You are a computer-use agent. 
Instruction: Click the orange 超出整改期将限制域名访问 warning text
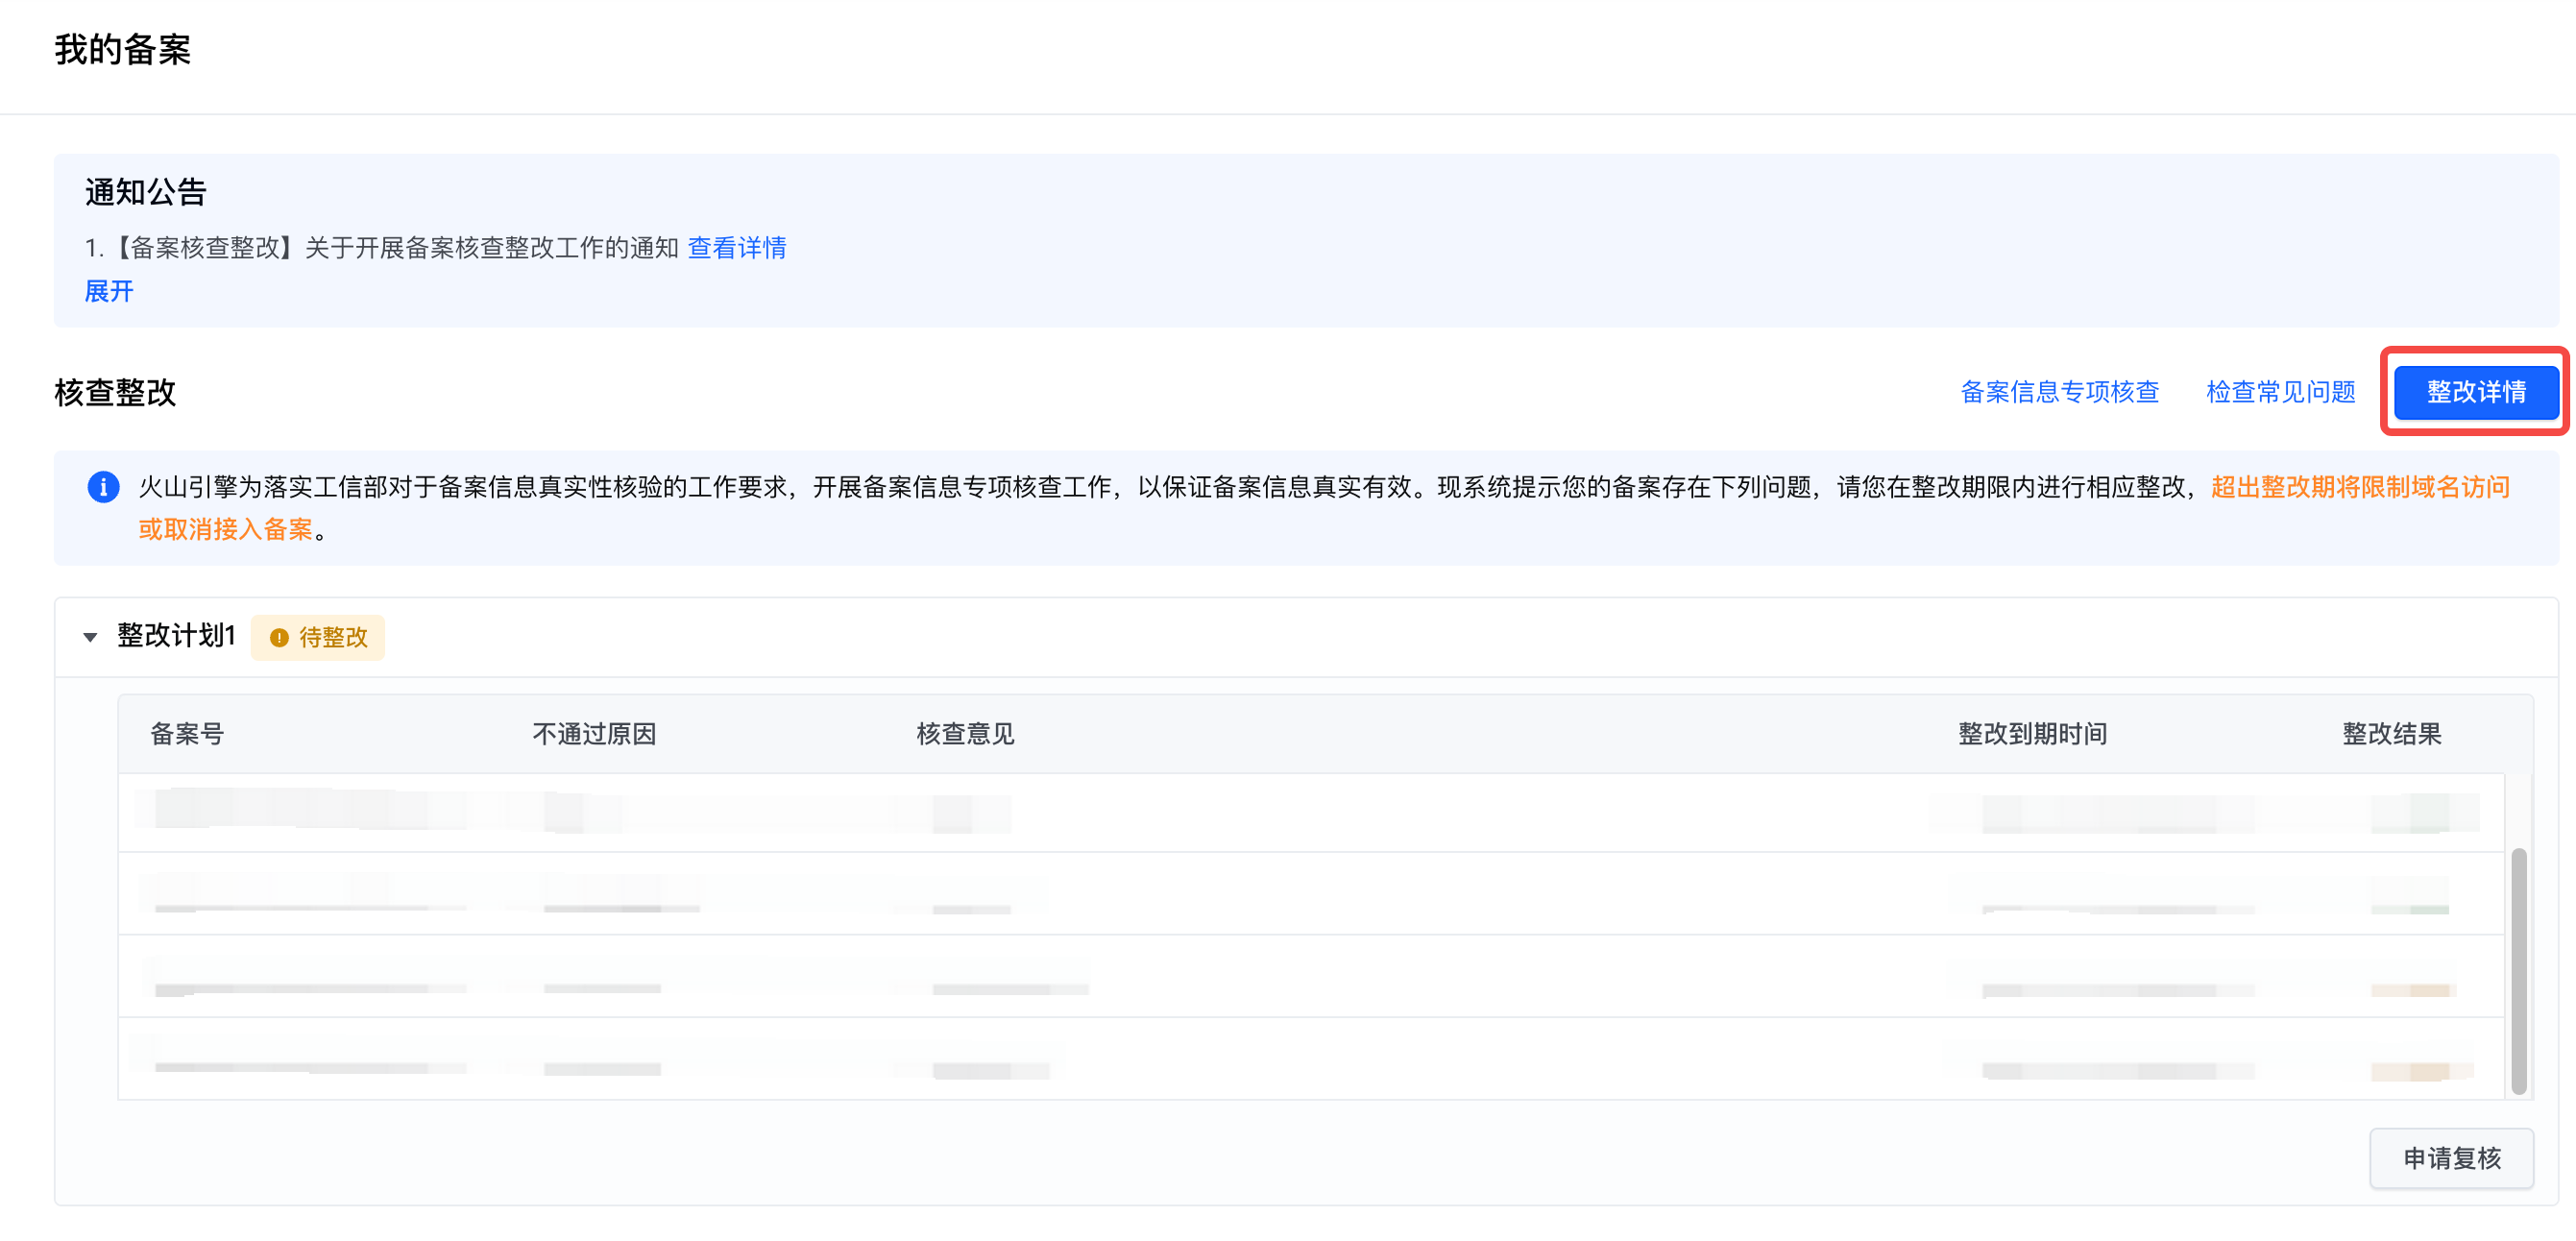2360,487
